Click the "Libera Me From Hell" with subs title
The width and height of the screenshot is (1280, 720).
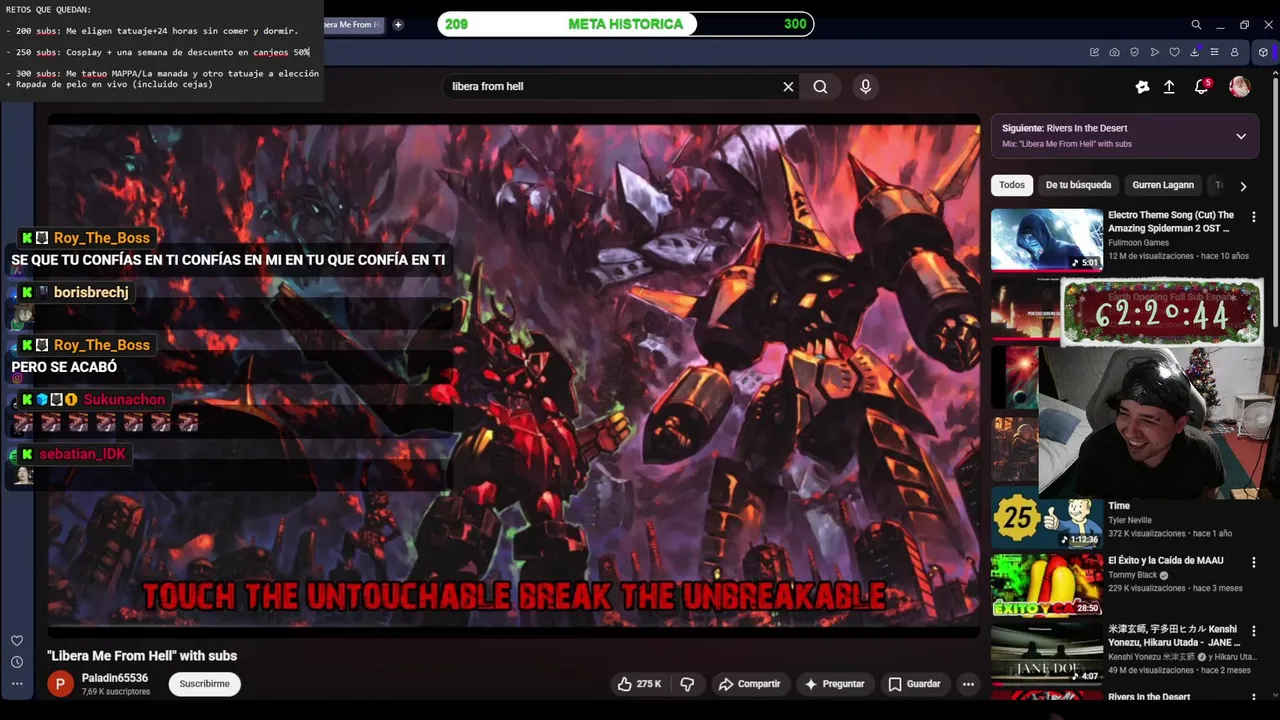[142, 656]
